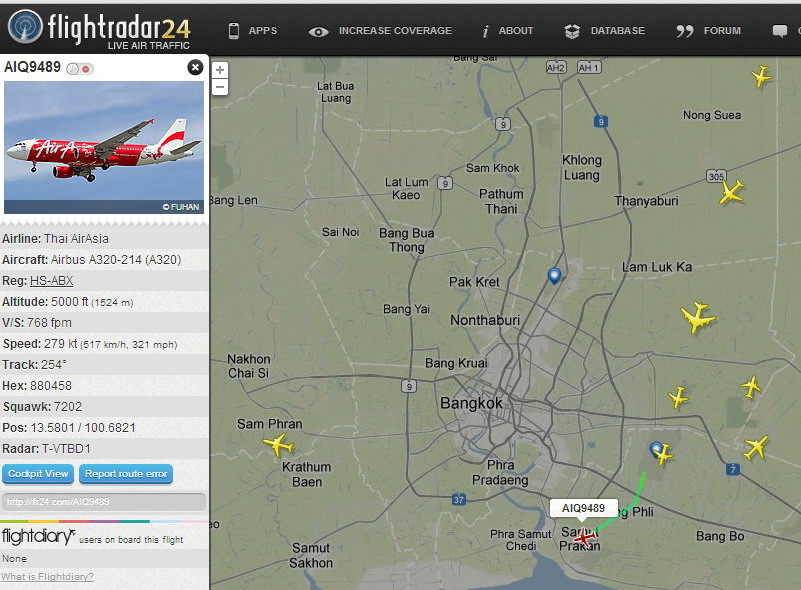Go to the Forum
Screen dimensions: 801x590
[x=709, y=31]
